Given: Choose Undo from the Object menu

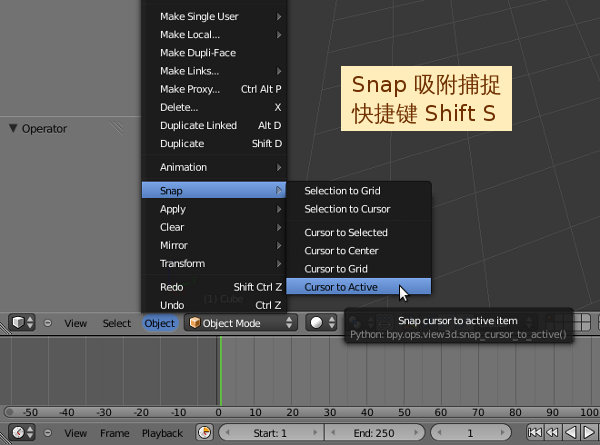Looking at the screenshot, I should 214,305.
